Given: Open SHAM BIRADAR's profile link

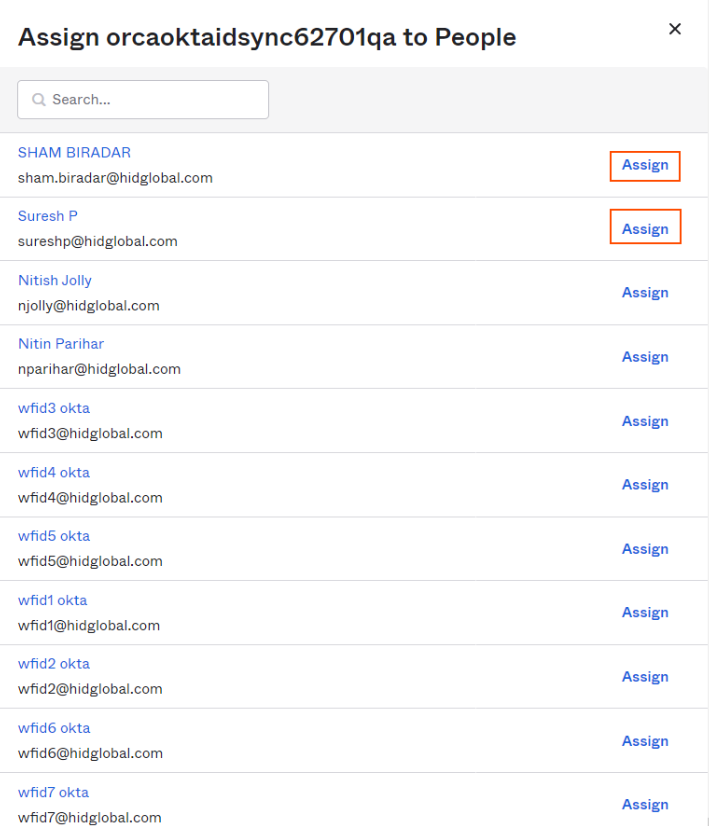Looking at the screenshot, I should [74, 153].
